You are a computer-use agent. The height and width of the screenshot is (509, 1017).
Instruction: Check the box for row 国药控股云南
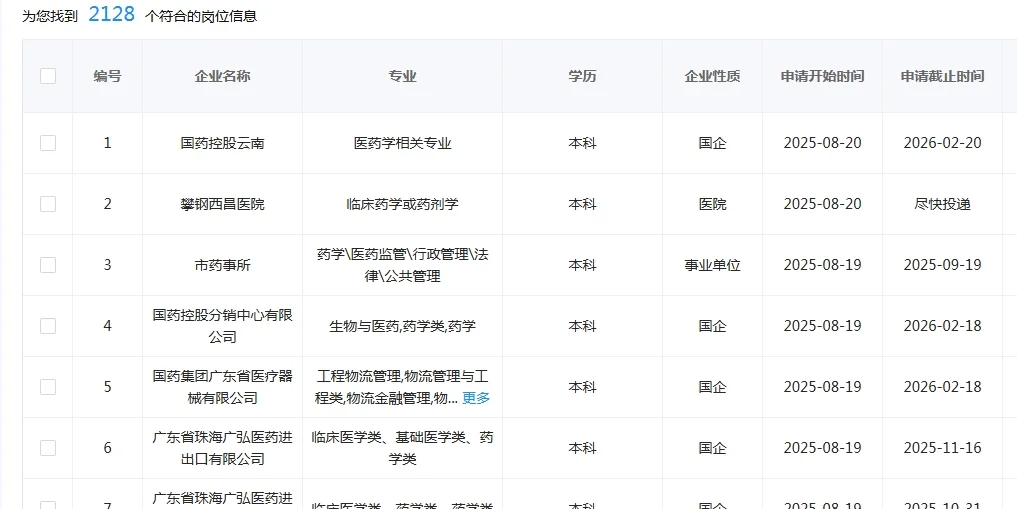point(48,143)
